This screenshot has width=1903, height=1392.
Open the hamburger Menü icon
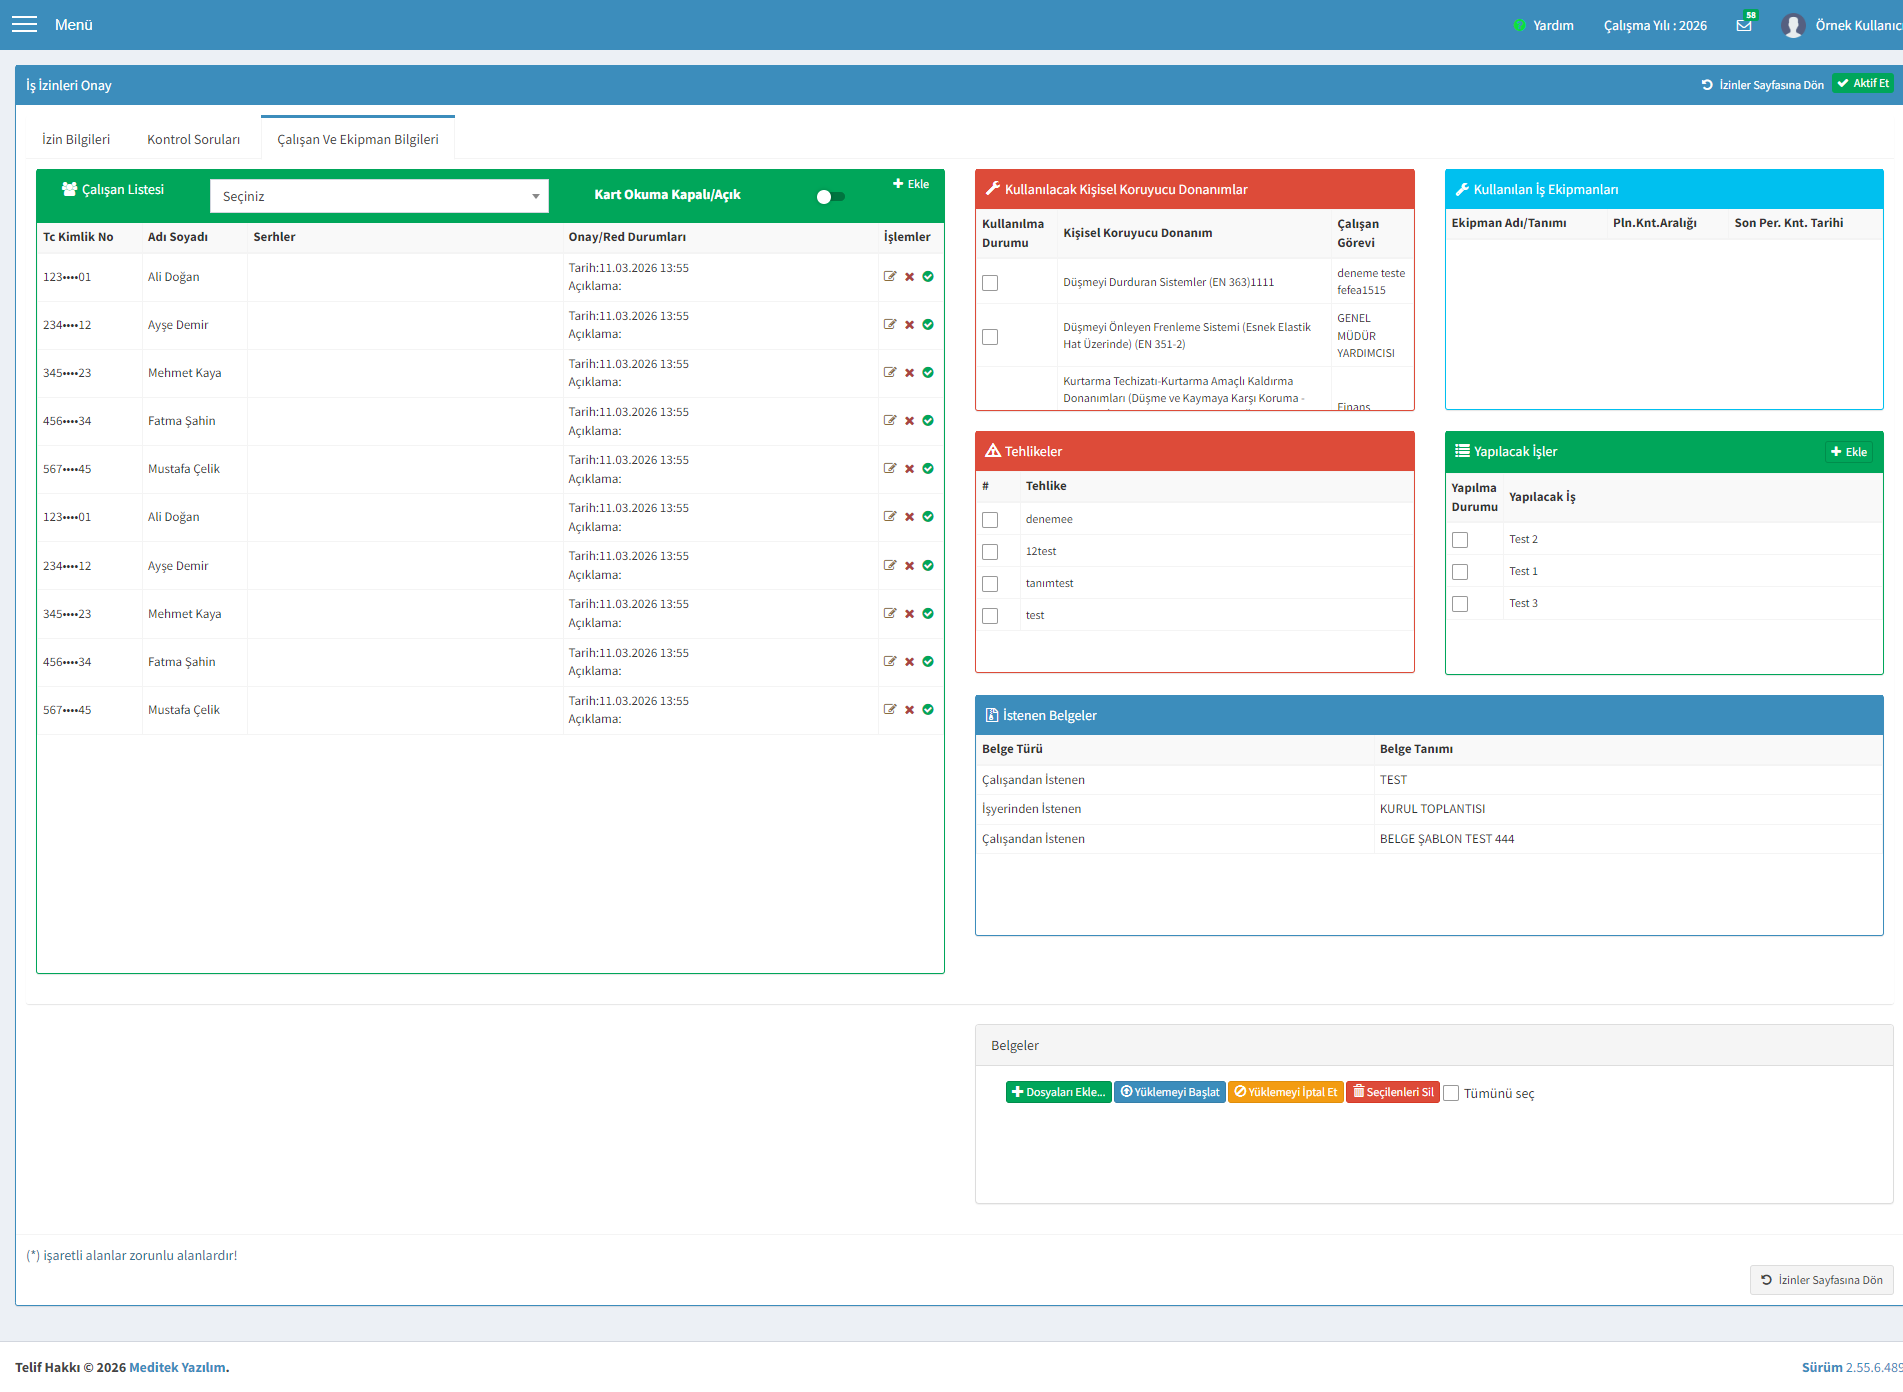click(x=24, y=24)
